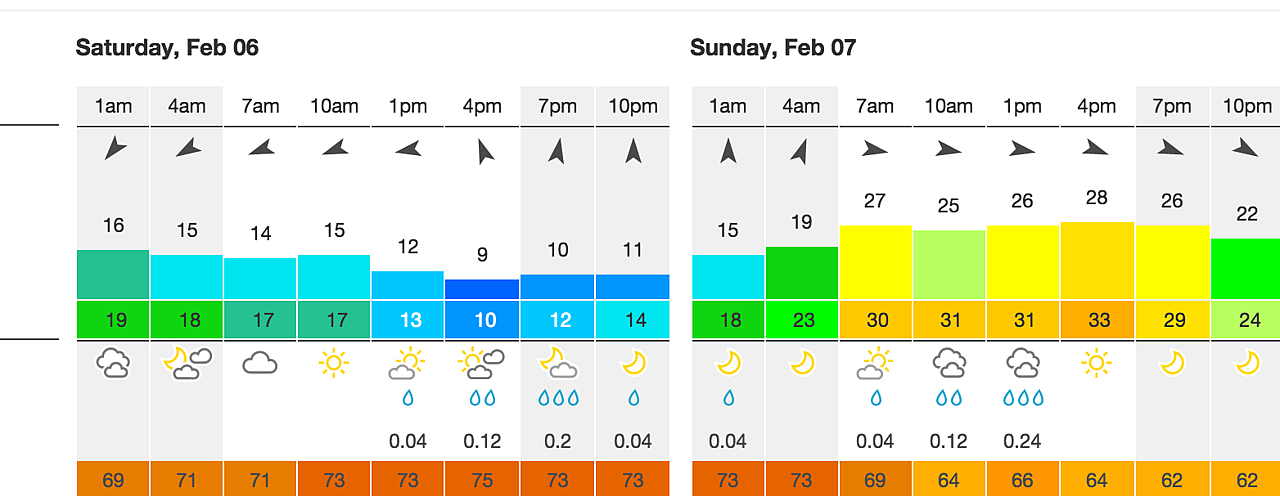Viewport: 1280px width, 496px height.
Task: Click the Sunday 4pm gust value 33
Action: 1097,320
